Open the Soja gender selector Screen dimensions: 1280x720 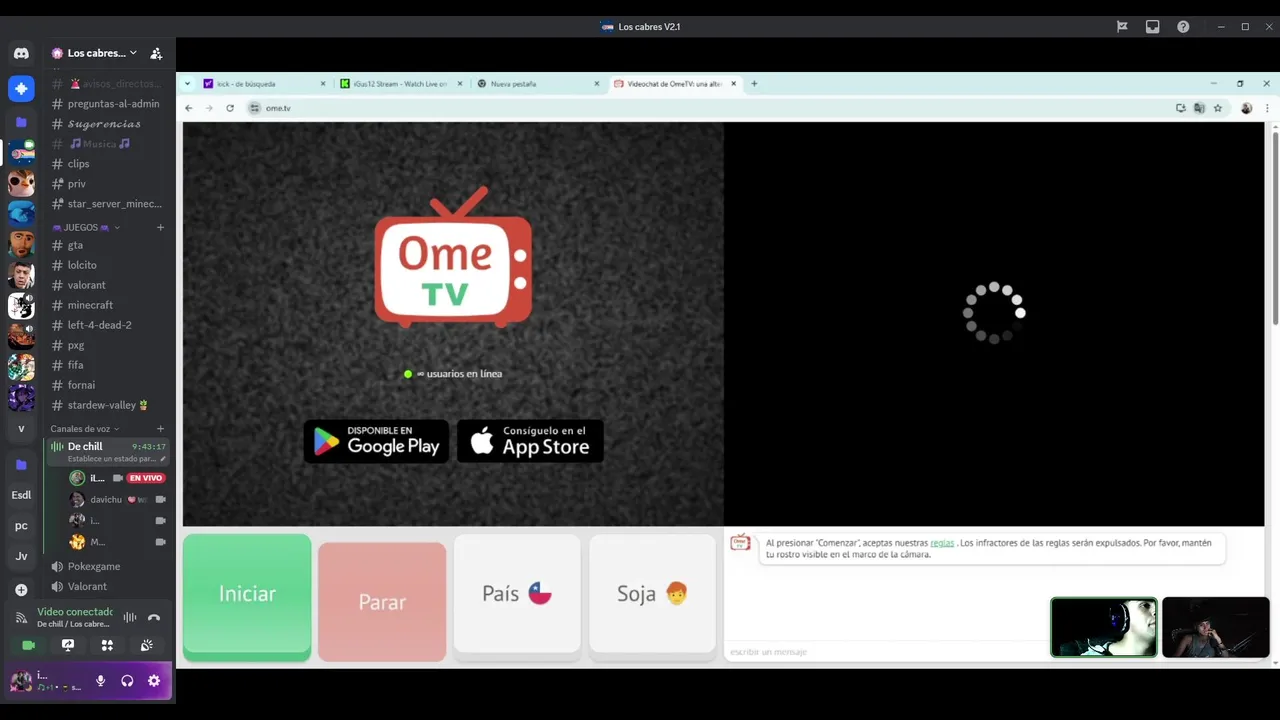pos(652,594)
